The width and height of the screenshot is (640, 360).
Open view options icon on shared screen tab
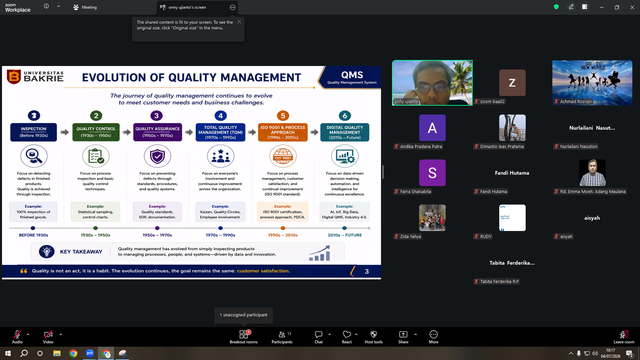click(233, 7)
